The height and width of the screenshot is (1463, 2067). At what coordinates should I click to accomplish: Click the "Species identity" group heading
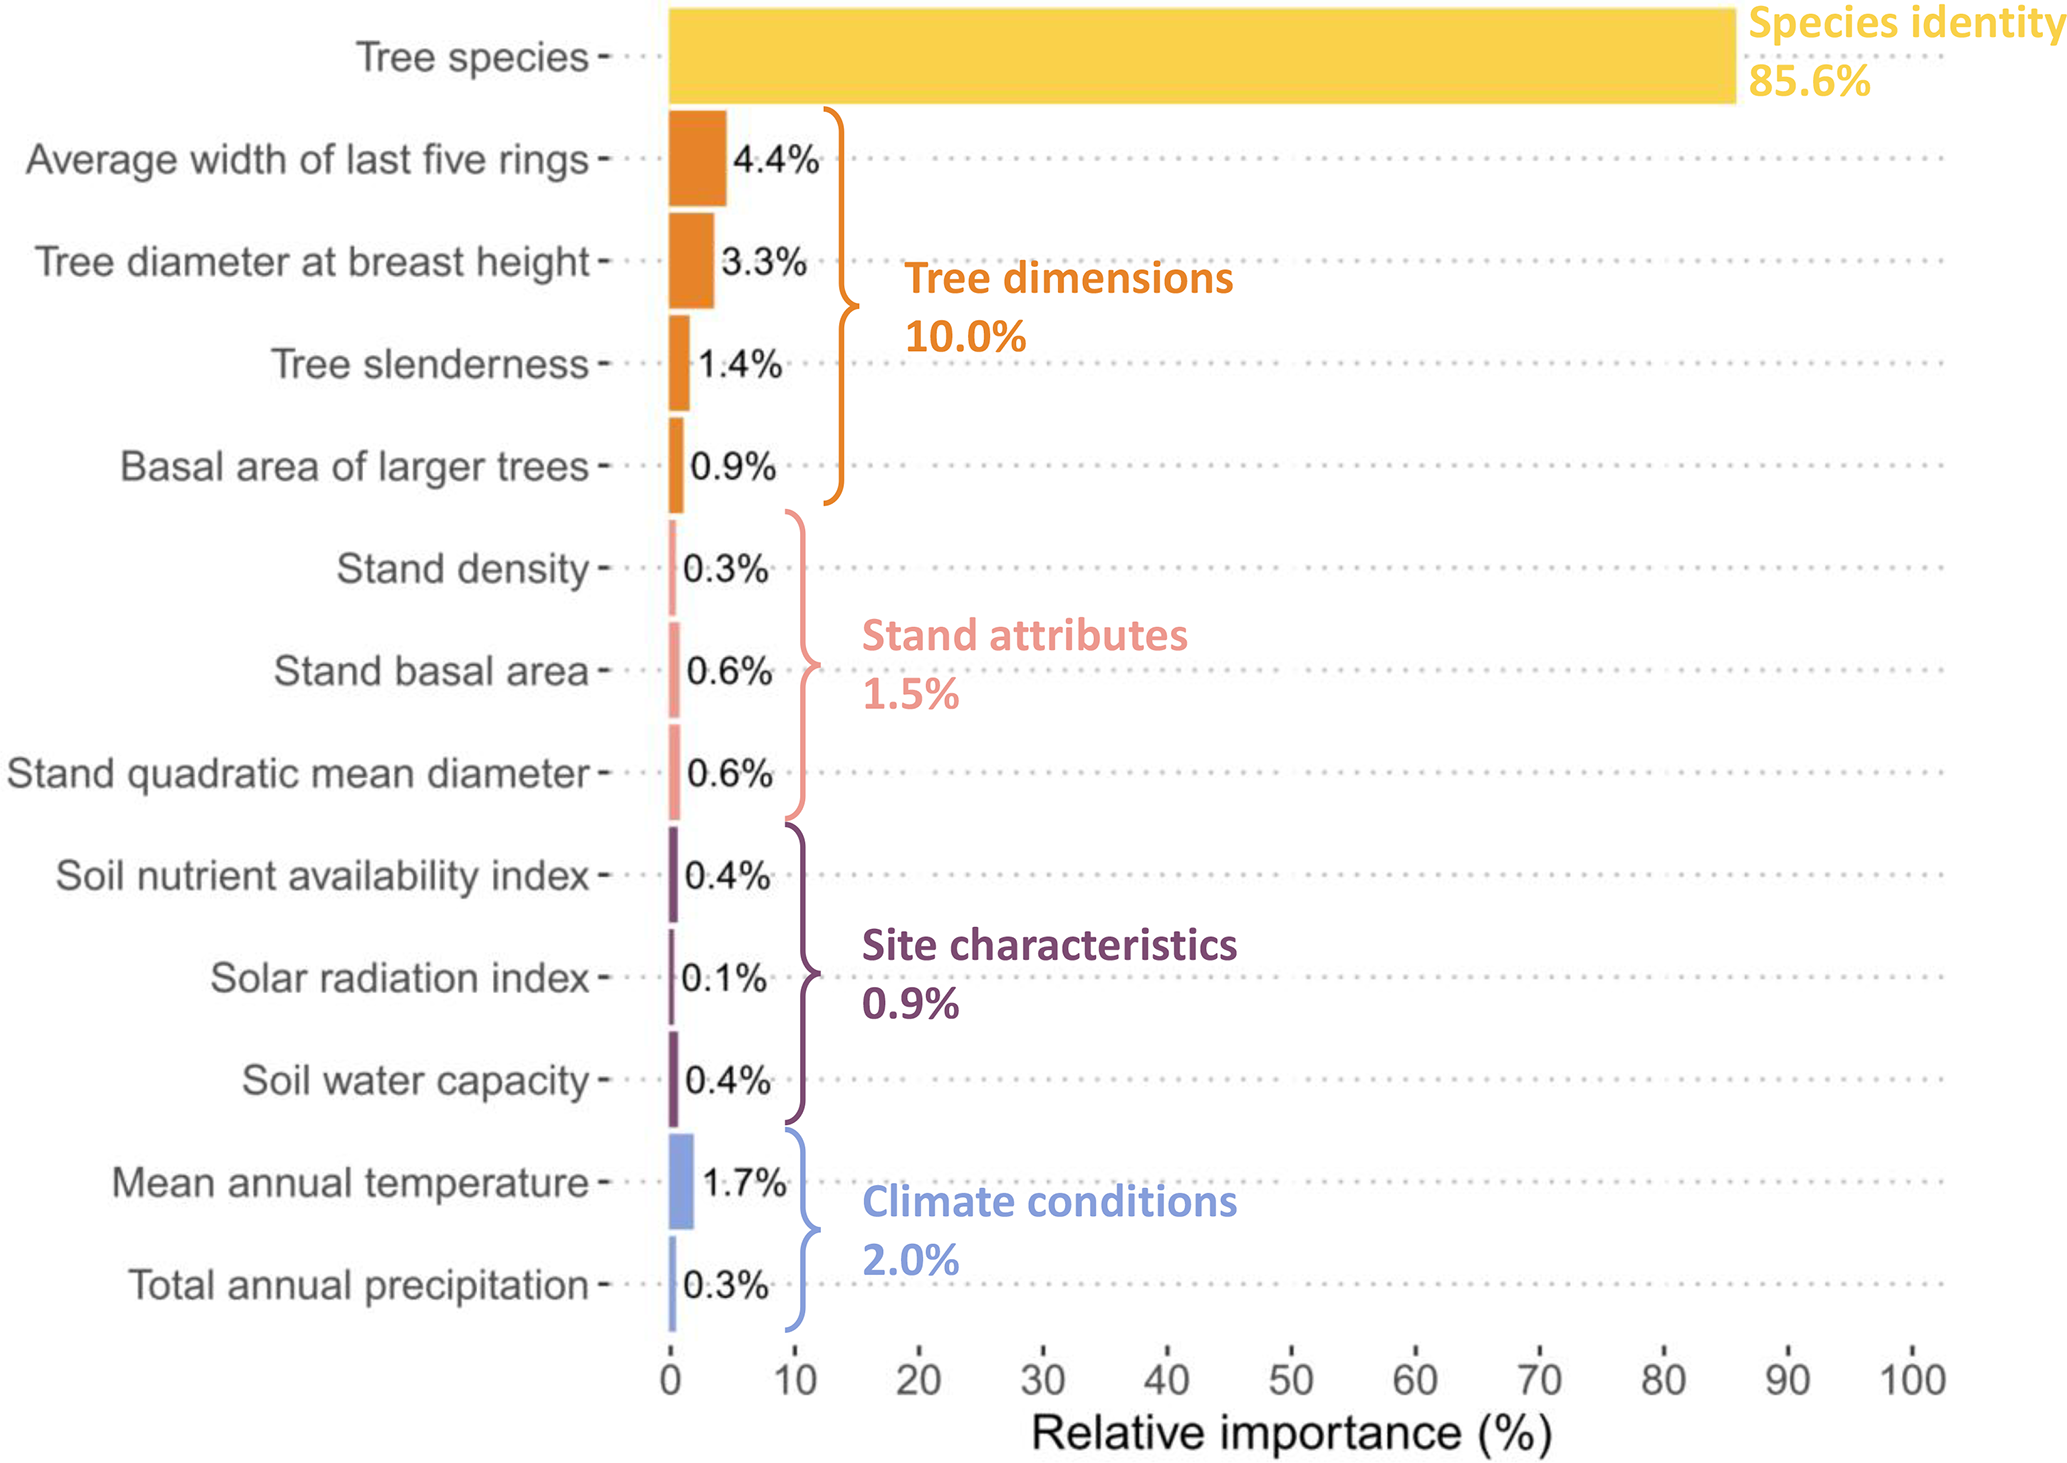coord(1905,24)
